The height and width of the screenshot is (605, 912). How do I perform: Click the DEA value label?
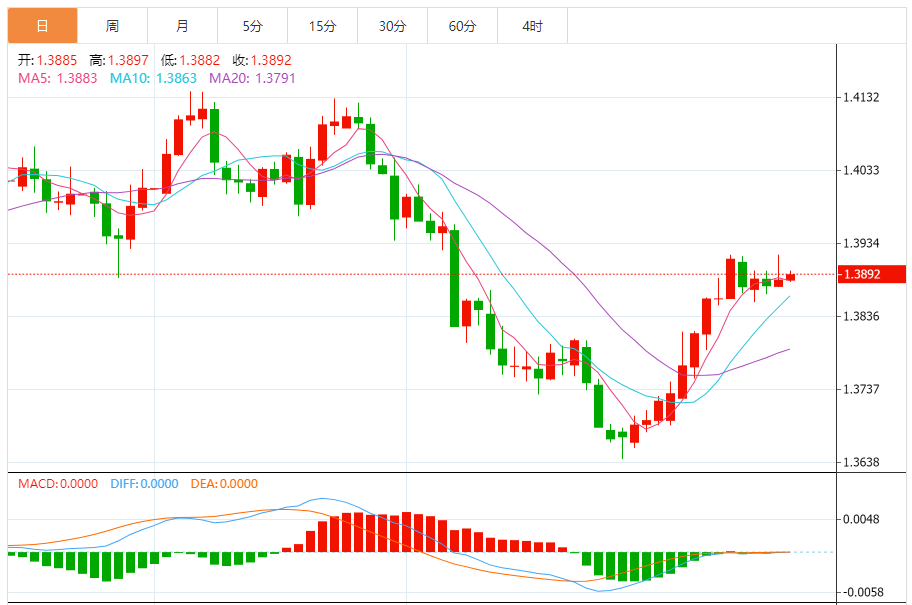point(225,484)
